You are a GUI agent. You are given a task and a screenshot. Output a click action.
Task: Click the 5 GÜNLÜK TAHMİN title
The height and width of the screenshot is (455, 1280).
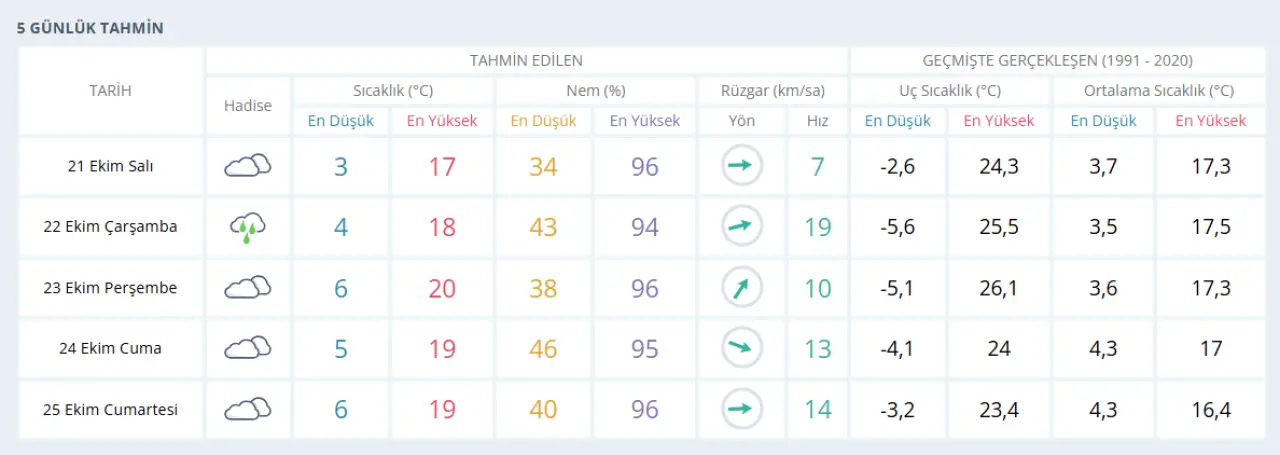[x=90, y=29]
